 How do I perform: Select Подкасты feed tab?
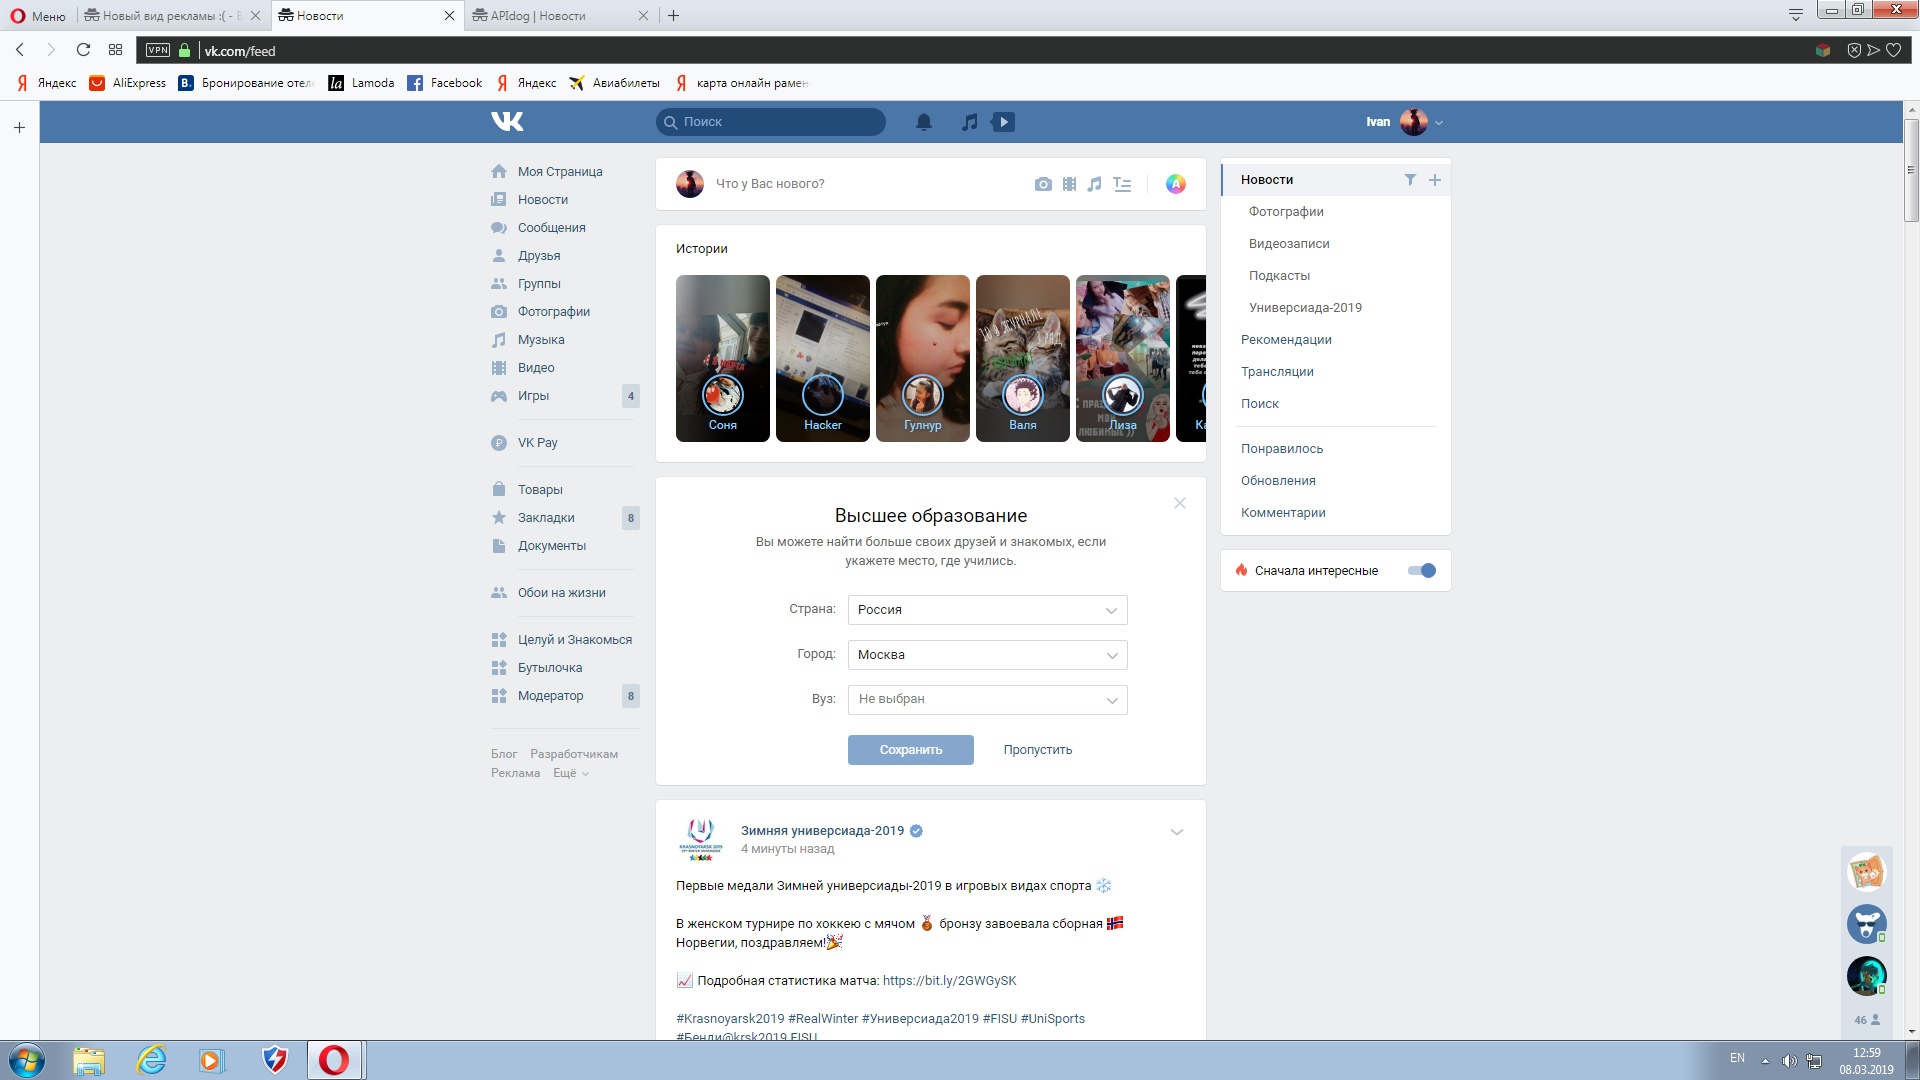pos(1279,276)
